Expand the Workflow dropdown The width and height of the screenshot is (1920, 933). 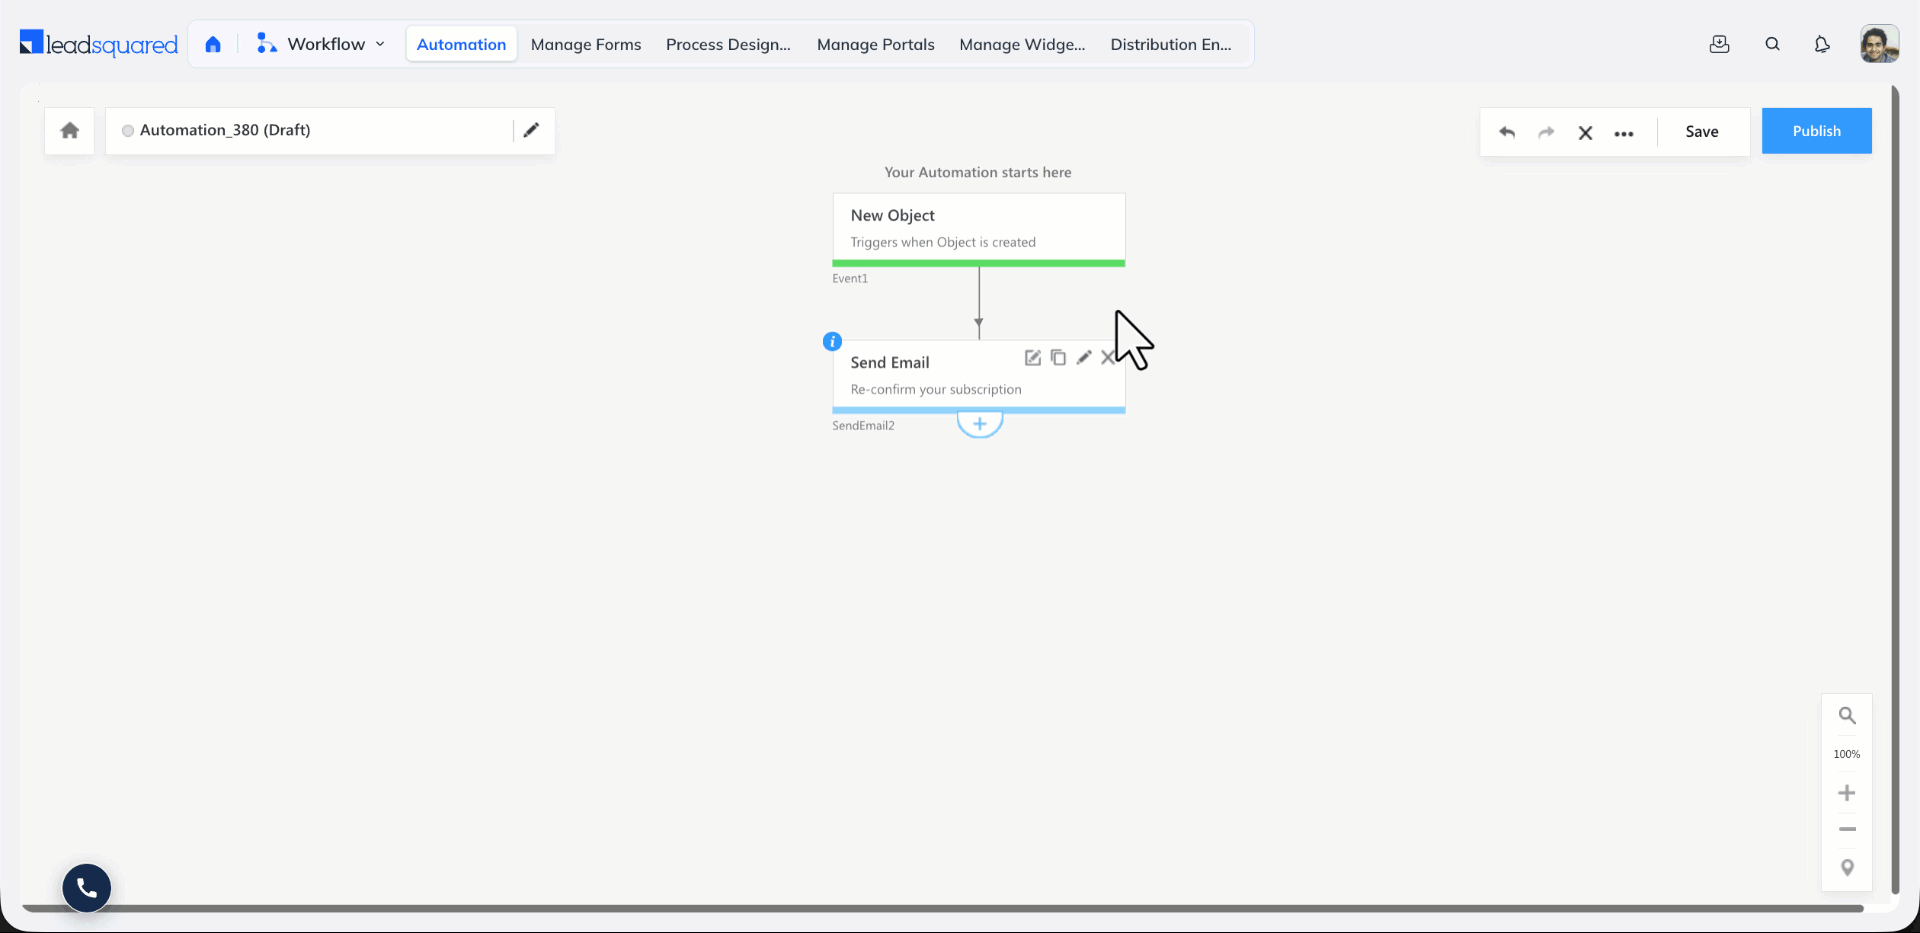[x=321, y=44]
